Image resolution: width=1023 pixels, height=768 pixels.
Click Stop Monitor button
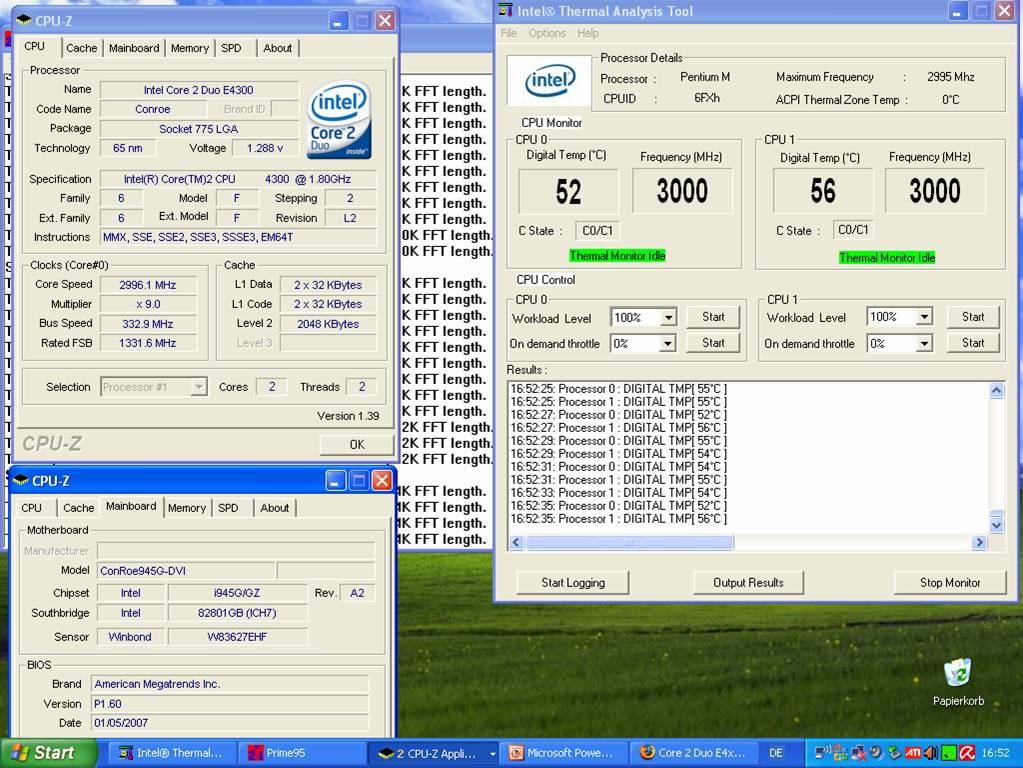click(x=950, y=583)
